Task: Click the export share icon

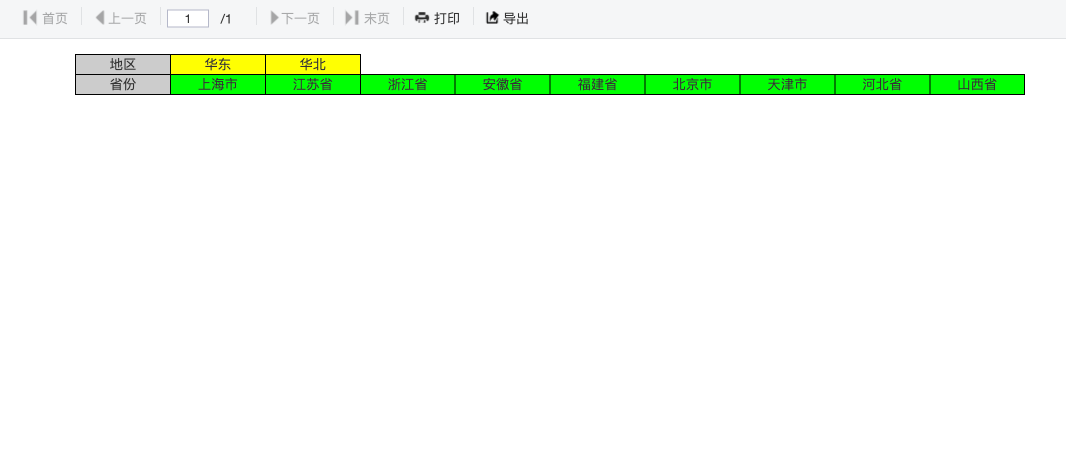Action: (492, 18)
